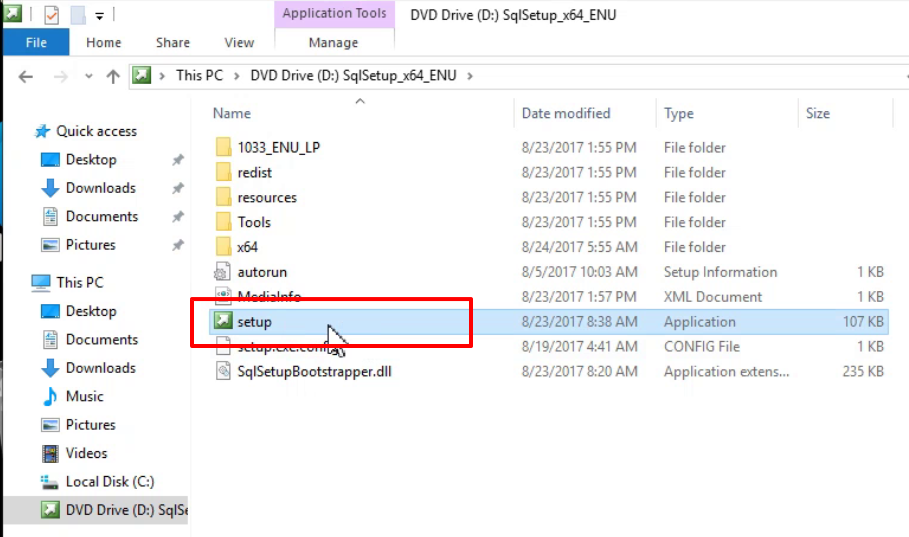Open Downloads under This PC
This screenshot has width=909, height=537.
100,368
